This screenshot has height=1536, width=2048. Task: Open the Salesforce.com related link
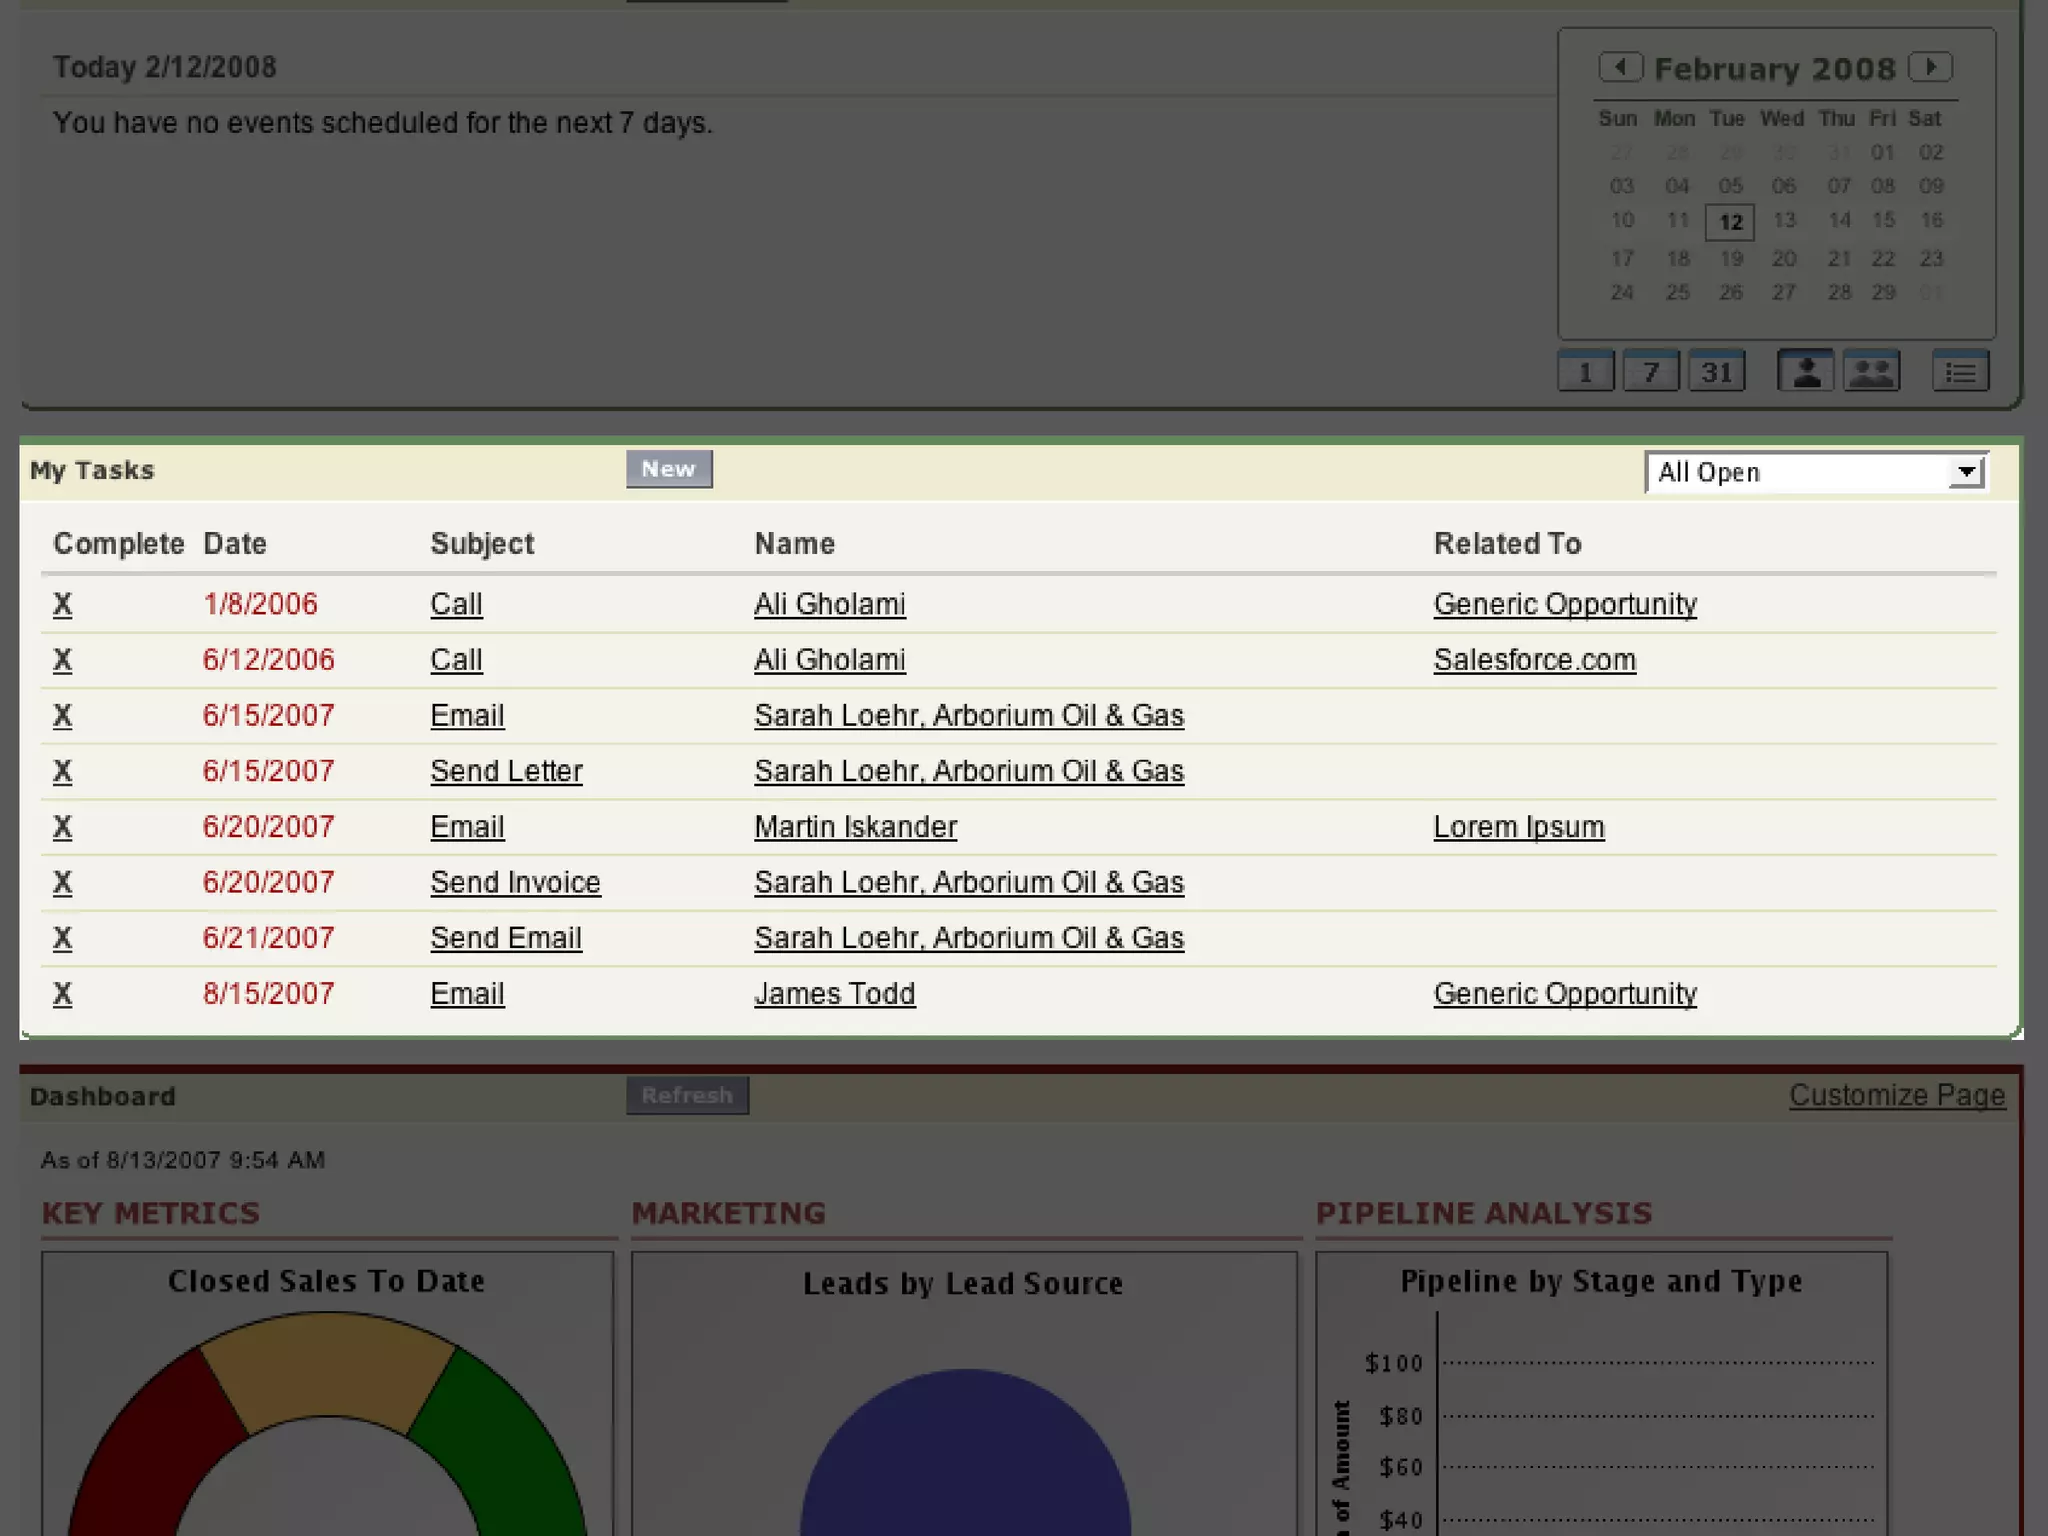1534,660
